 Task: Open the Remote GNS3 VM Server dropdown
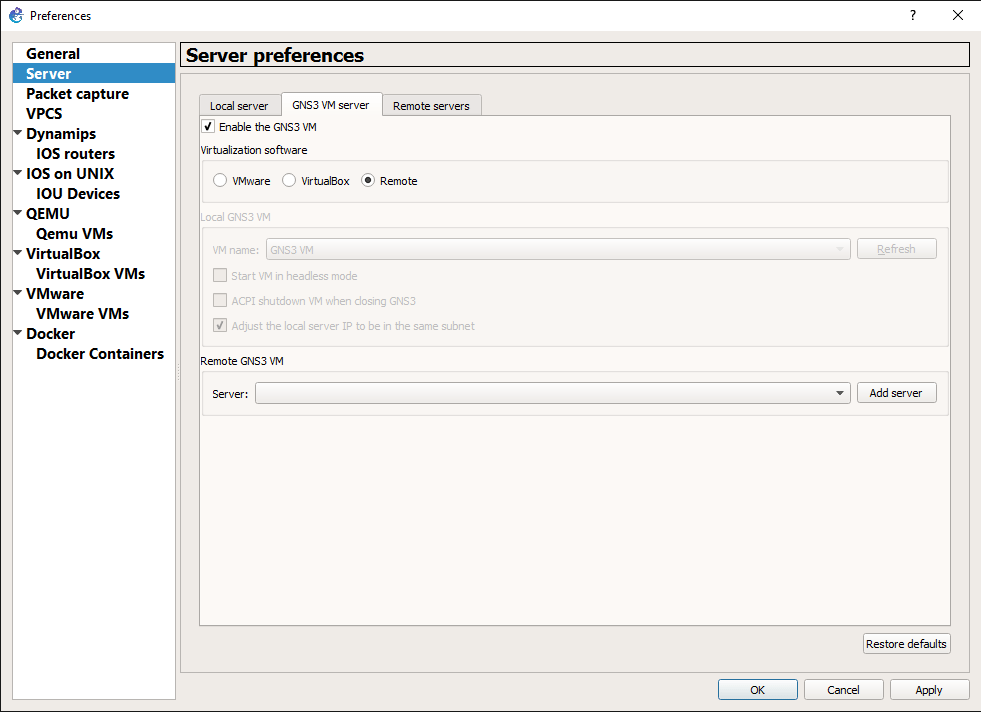tap(552, 393)
